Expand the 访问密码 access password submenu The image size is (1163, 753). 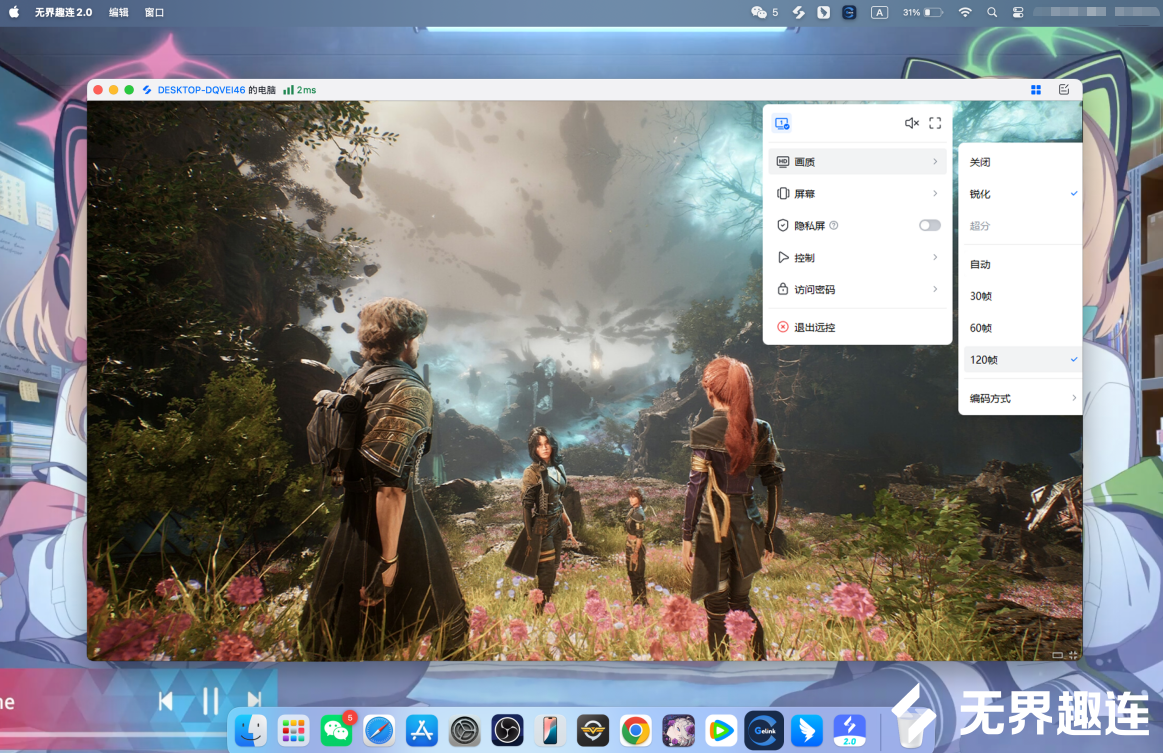pos(857,289)
